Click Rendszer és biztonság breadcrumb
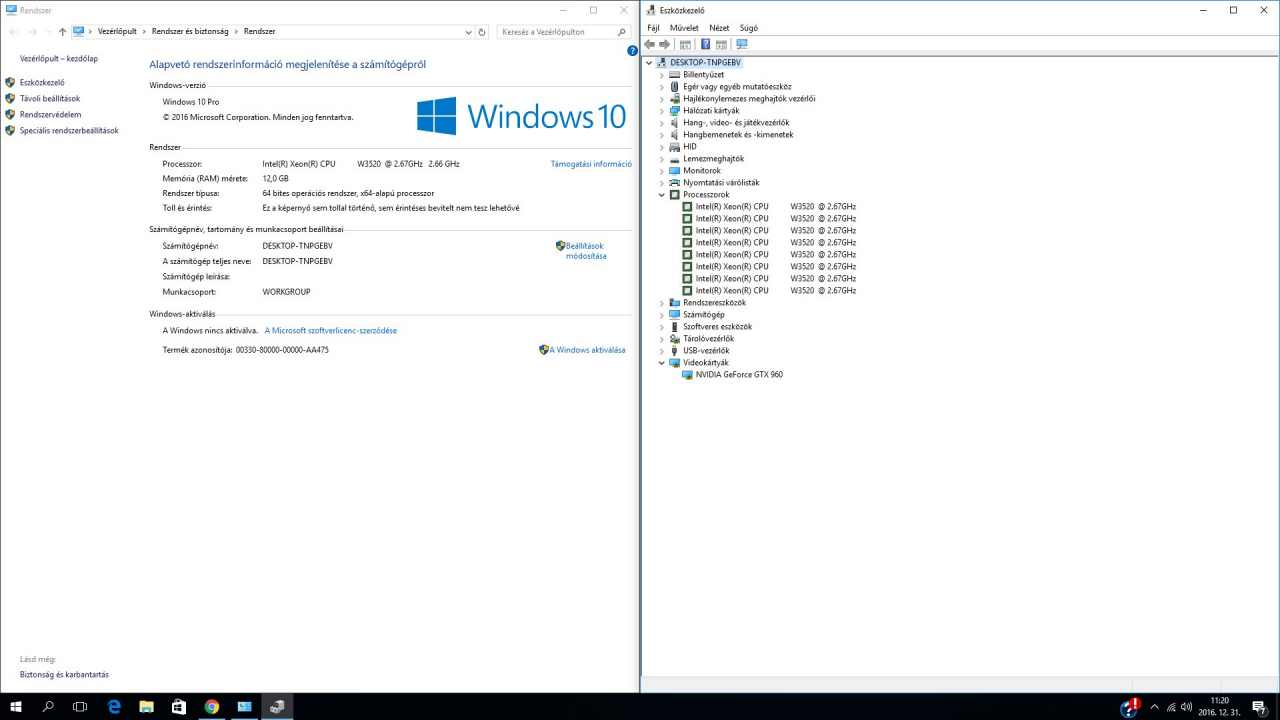1280x720 pixels. coord(190,32)
